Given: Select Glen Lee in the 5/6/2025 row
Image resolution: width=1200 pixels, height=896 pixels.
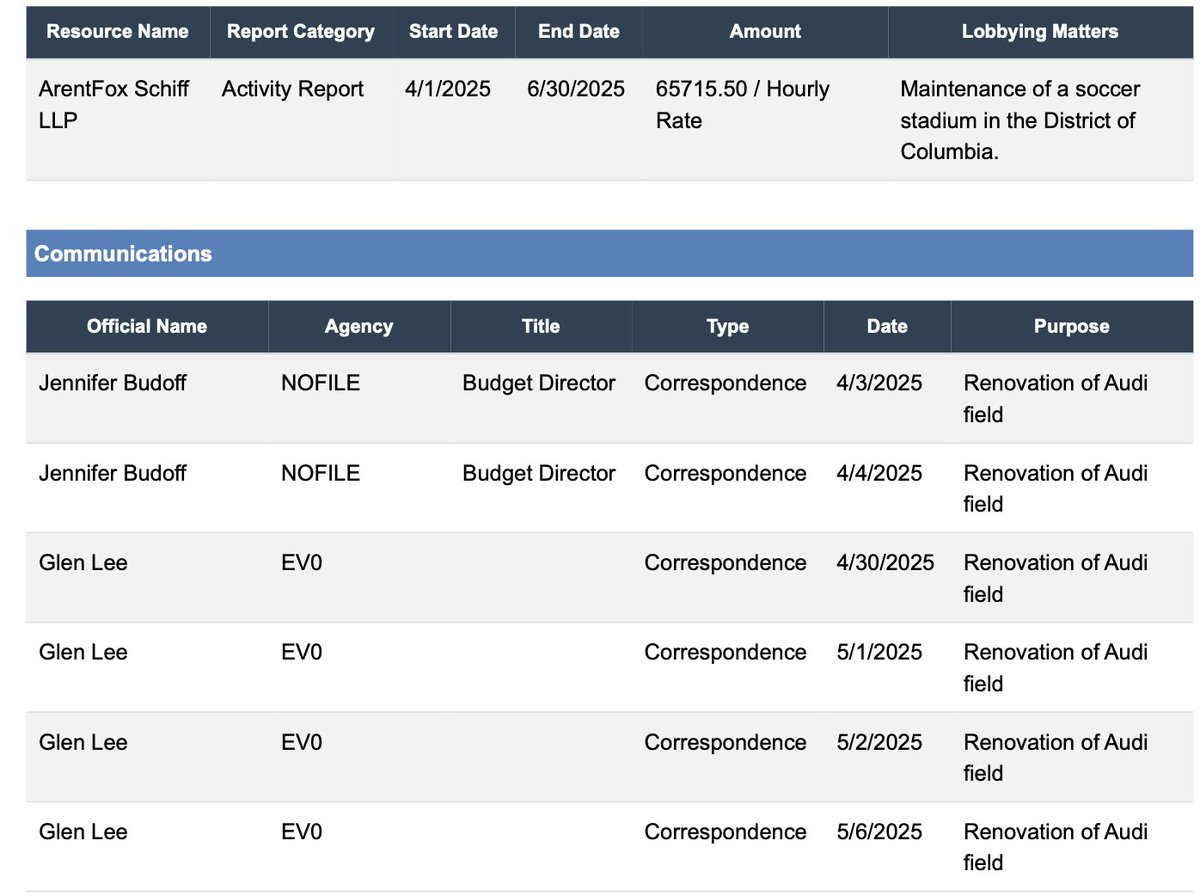Looking at the screenshot, I should click(83, 832).
